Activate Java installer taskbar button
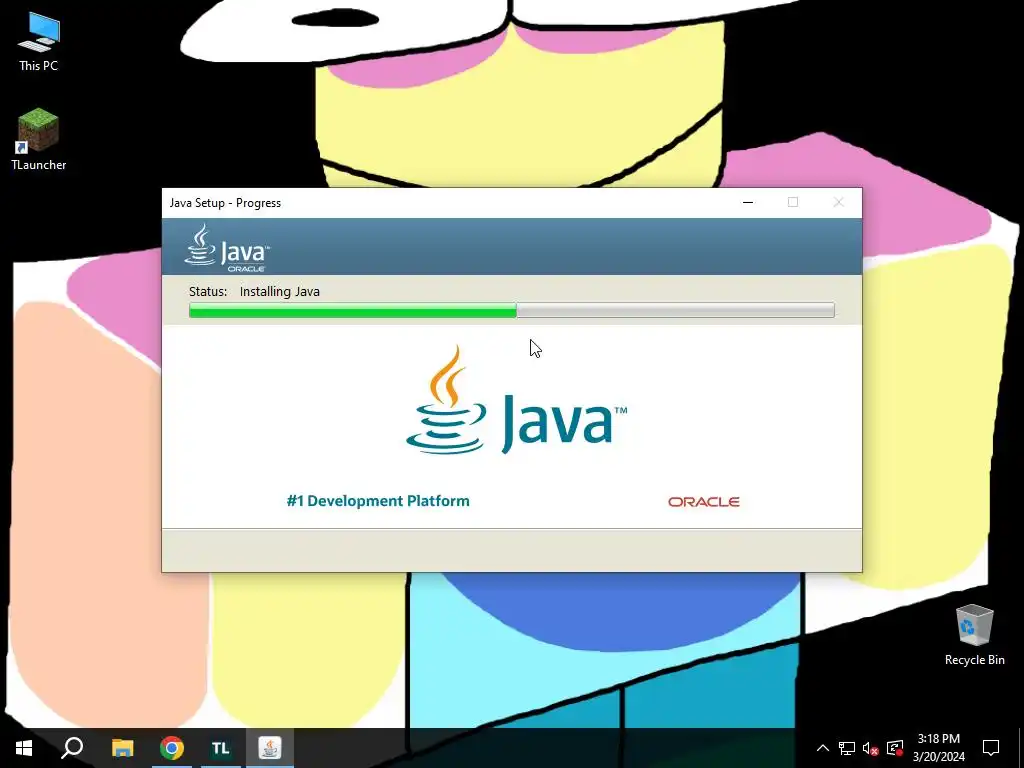The image size is (1024, 768). click(x=270, y=748)
